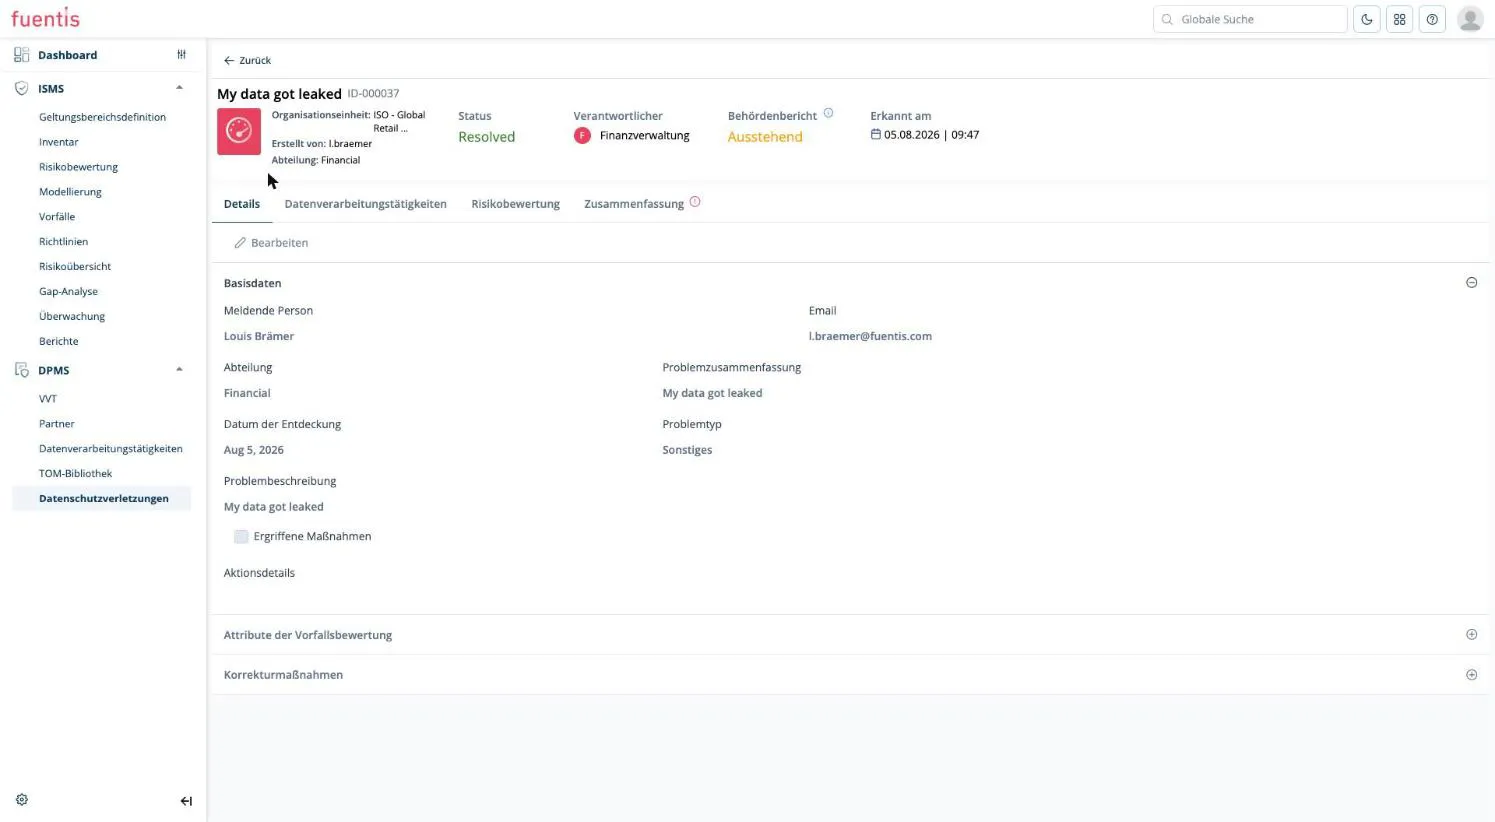Click the red incident gauge icon
This screenshot has width=1495, height=822.
pos(239,131)
